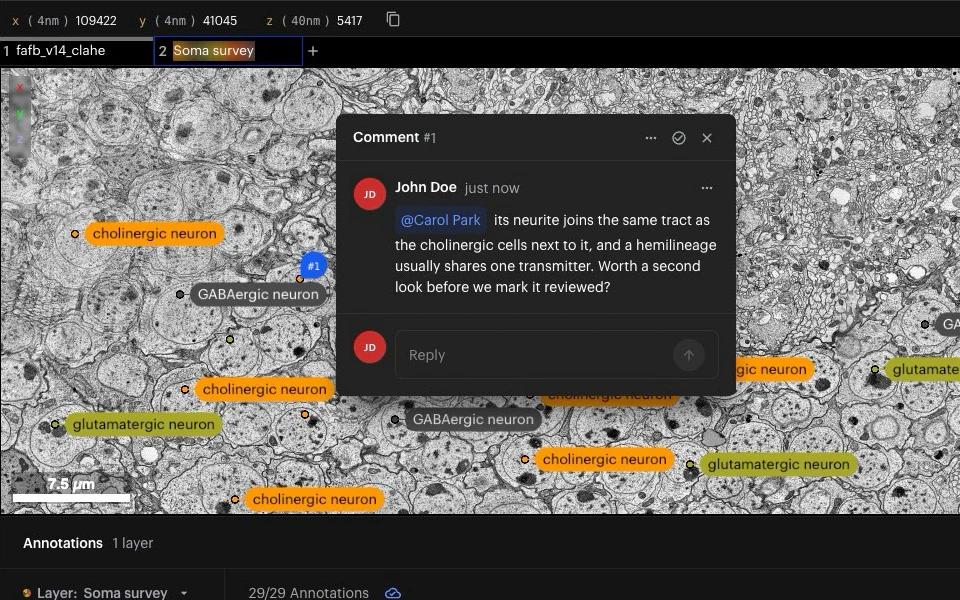Click the JD avatar beside John Doe's comment
The height and width of the screenshot is (600, 960).
pos(370,194)
